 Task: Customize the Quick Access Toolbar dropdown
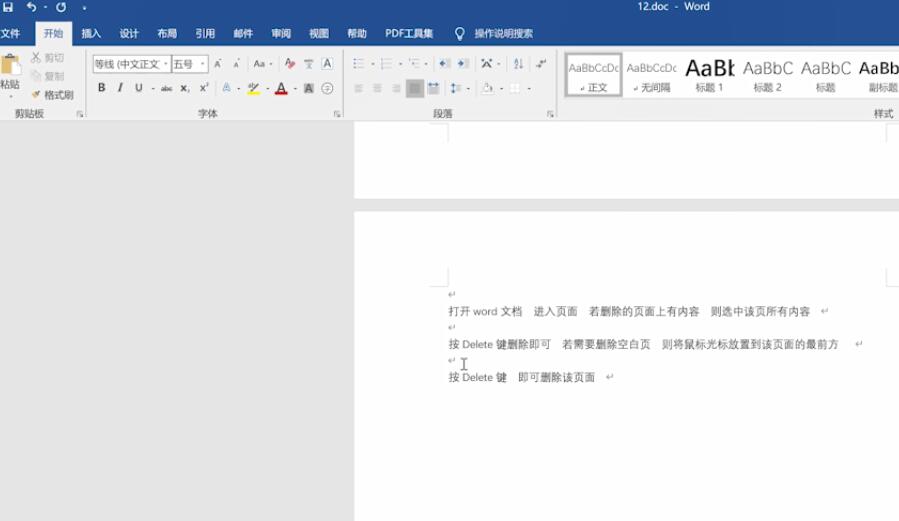click(x=84, y=8)
